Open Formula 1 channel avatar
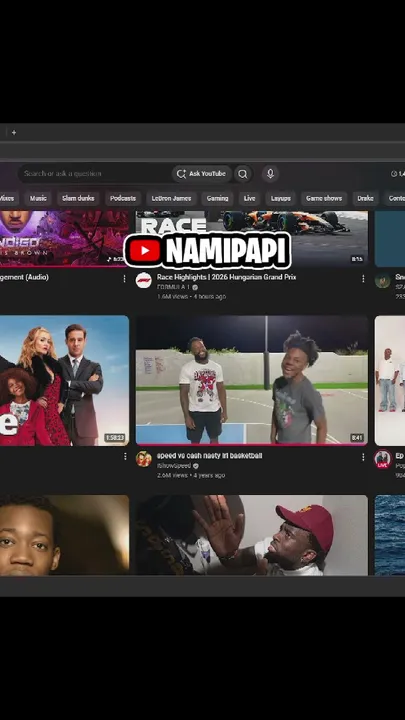 click(144, 280)
